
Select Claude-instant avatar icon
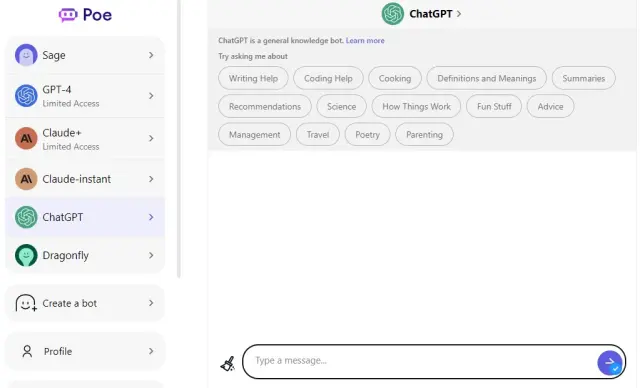(x=26, y=179)
